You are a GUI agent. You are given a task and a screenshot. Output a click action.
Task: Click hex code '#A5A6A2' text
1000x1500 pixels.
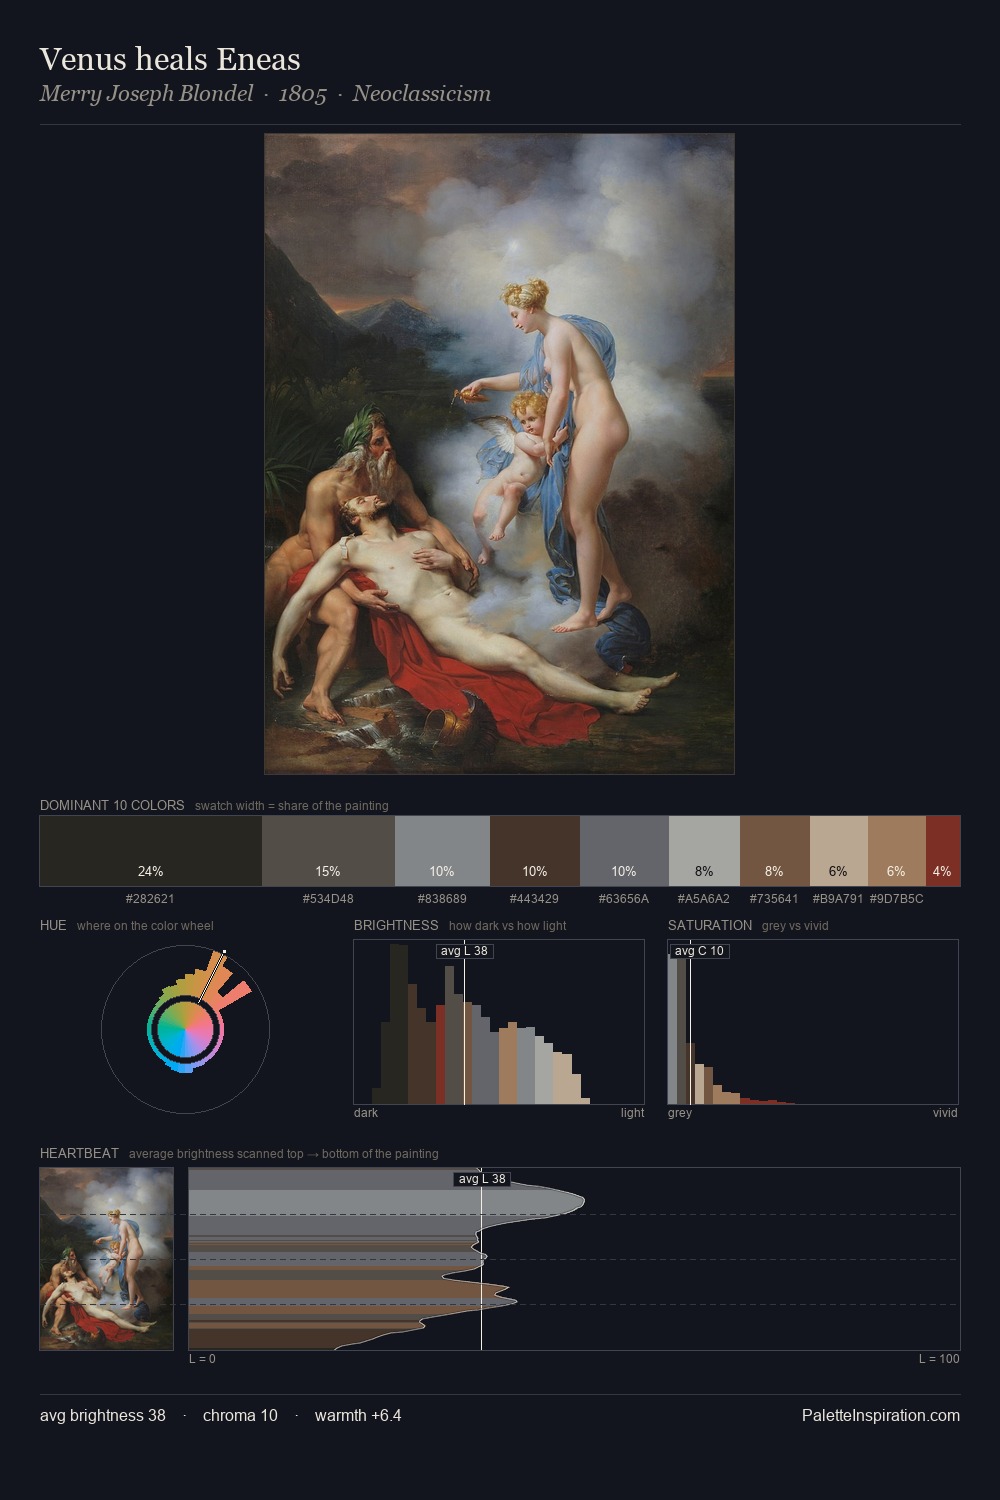[704, 898]
